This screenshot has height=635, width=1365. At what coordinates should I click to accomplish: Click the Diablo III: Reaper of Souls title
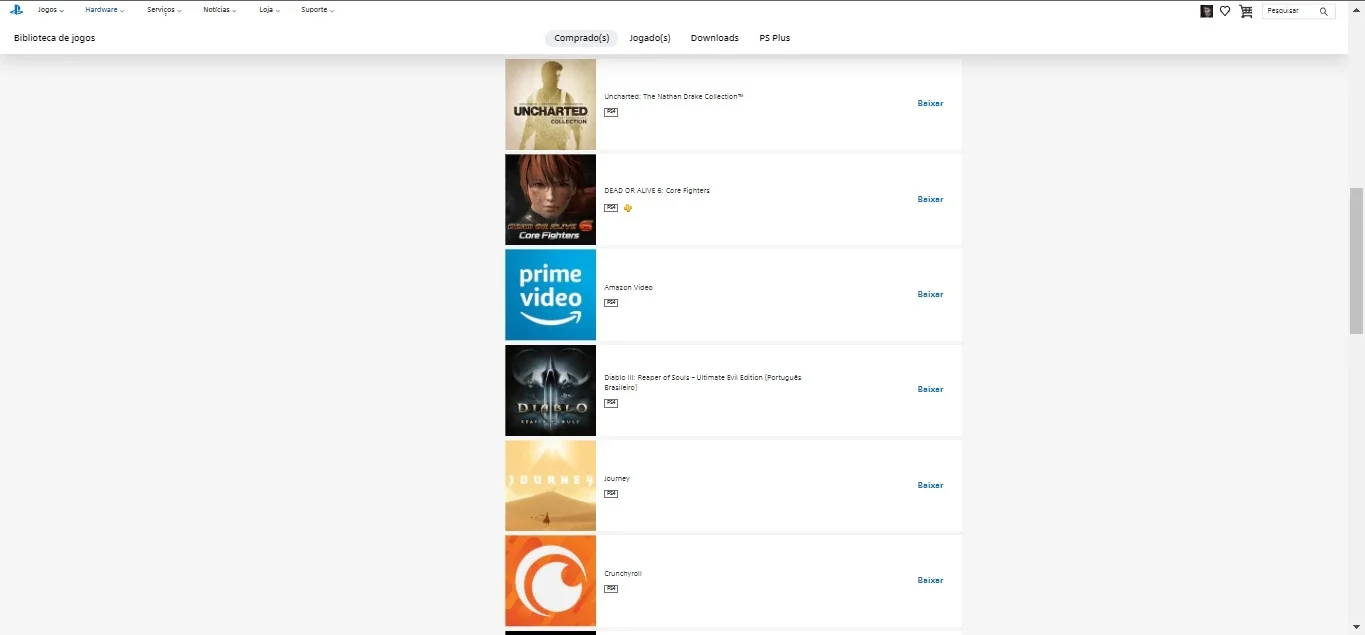click(703, 382)
